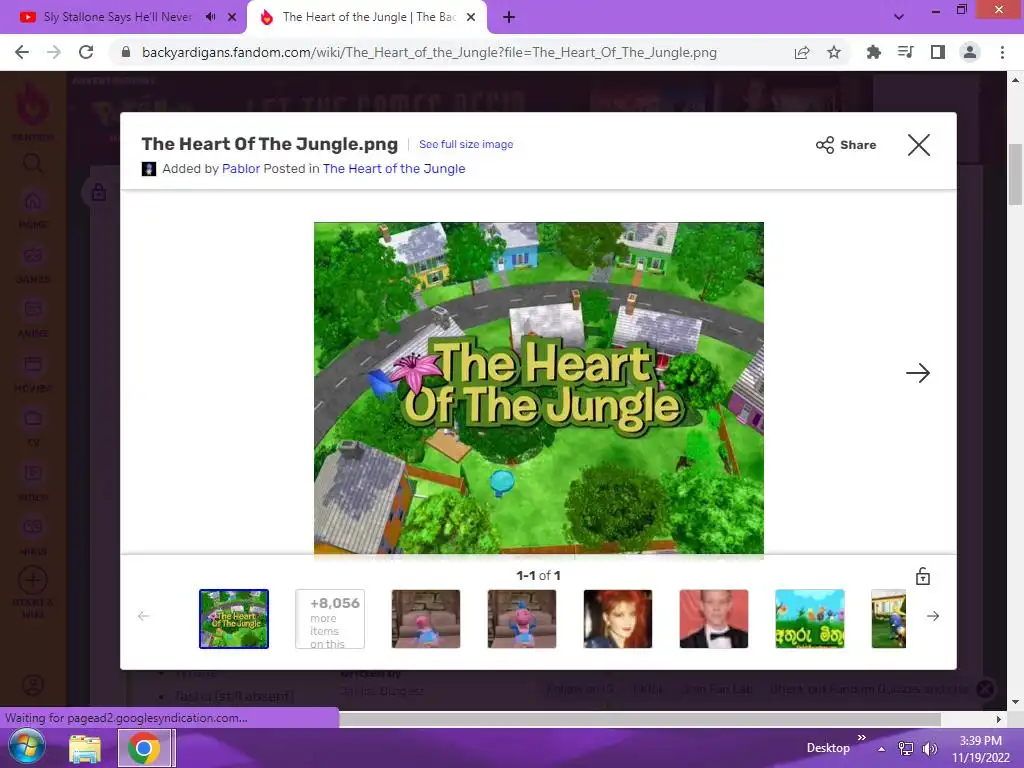This screenshot has width=1024, height=768.
Task: Click the share this page icon
Action: [x=802, y=52]
